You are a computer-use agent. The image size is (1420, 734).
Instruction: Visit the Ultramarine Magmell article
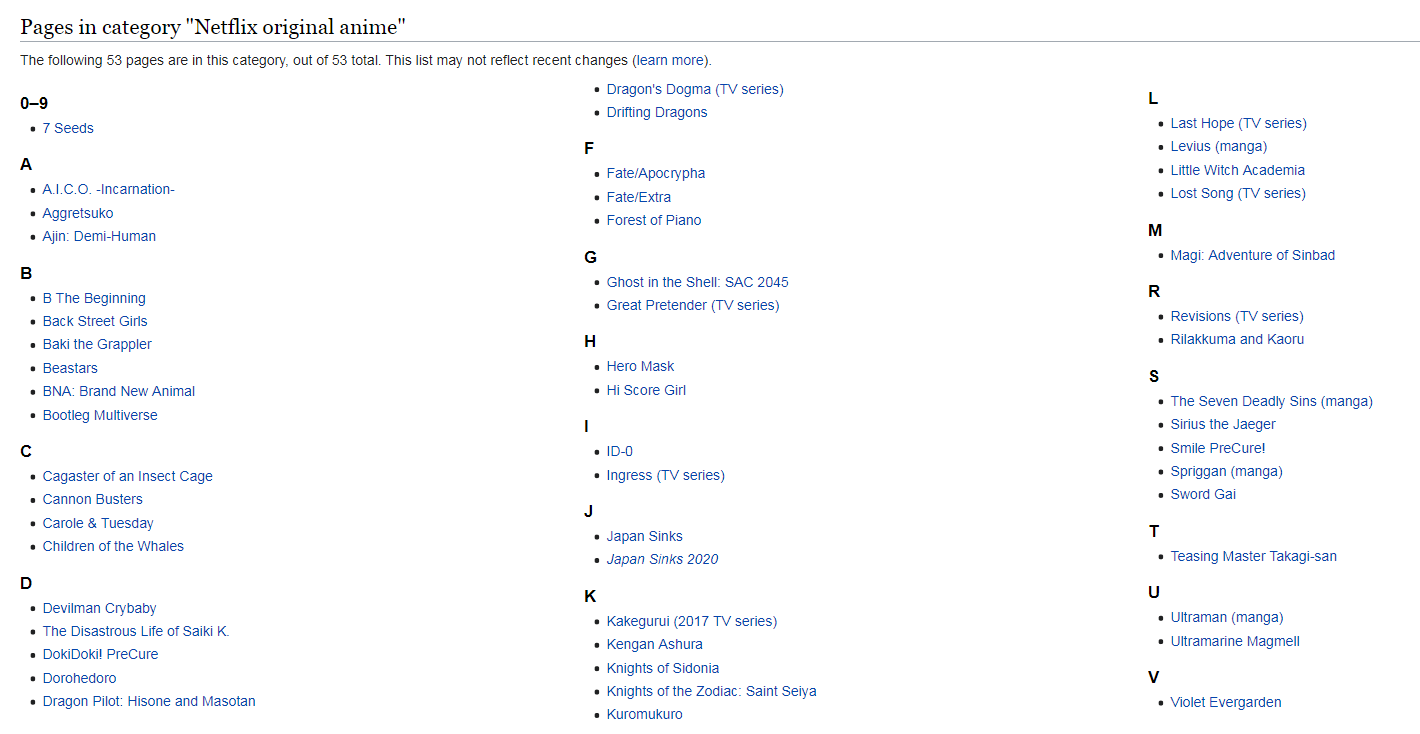pyautogui.click(x=1235, y=641)
